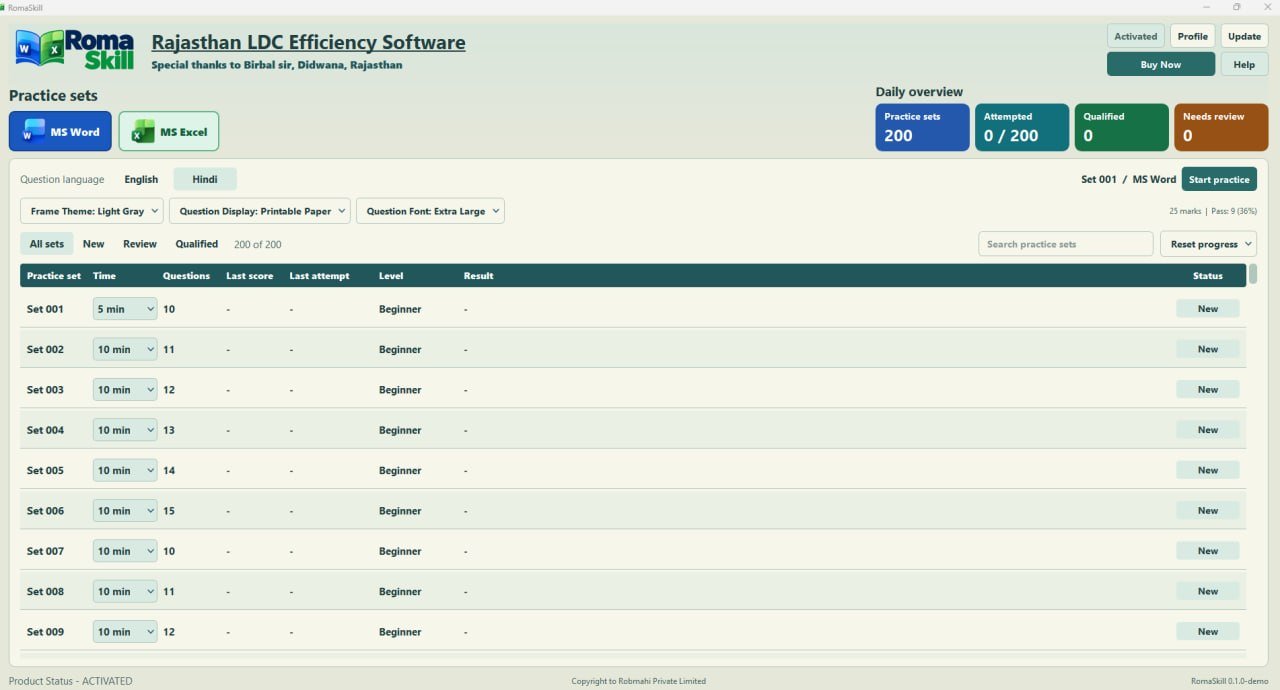Click the Questions column header
Viewport: 1280px width, 690px height.
coord(186,276)
